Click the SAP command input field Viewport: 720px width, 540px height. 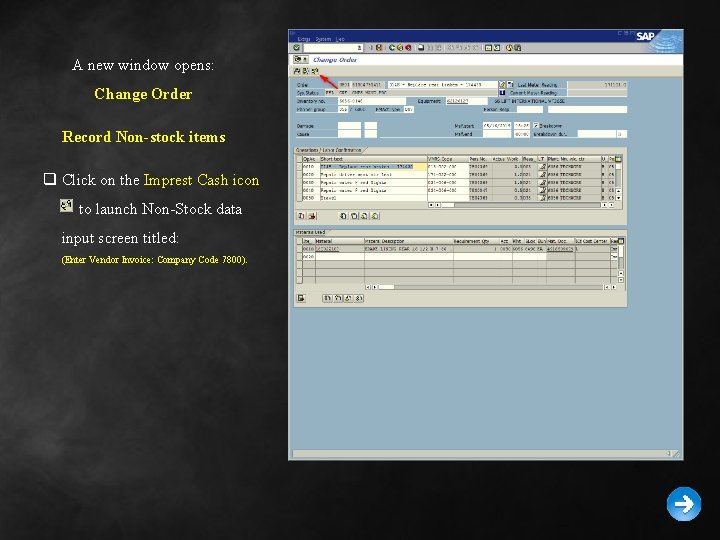click(x=333, y=48)
